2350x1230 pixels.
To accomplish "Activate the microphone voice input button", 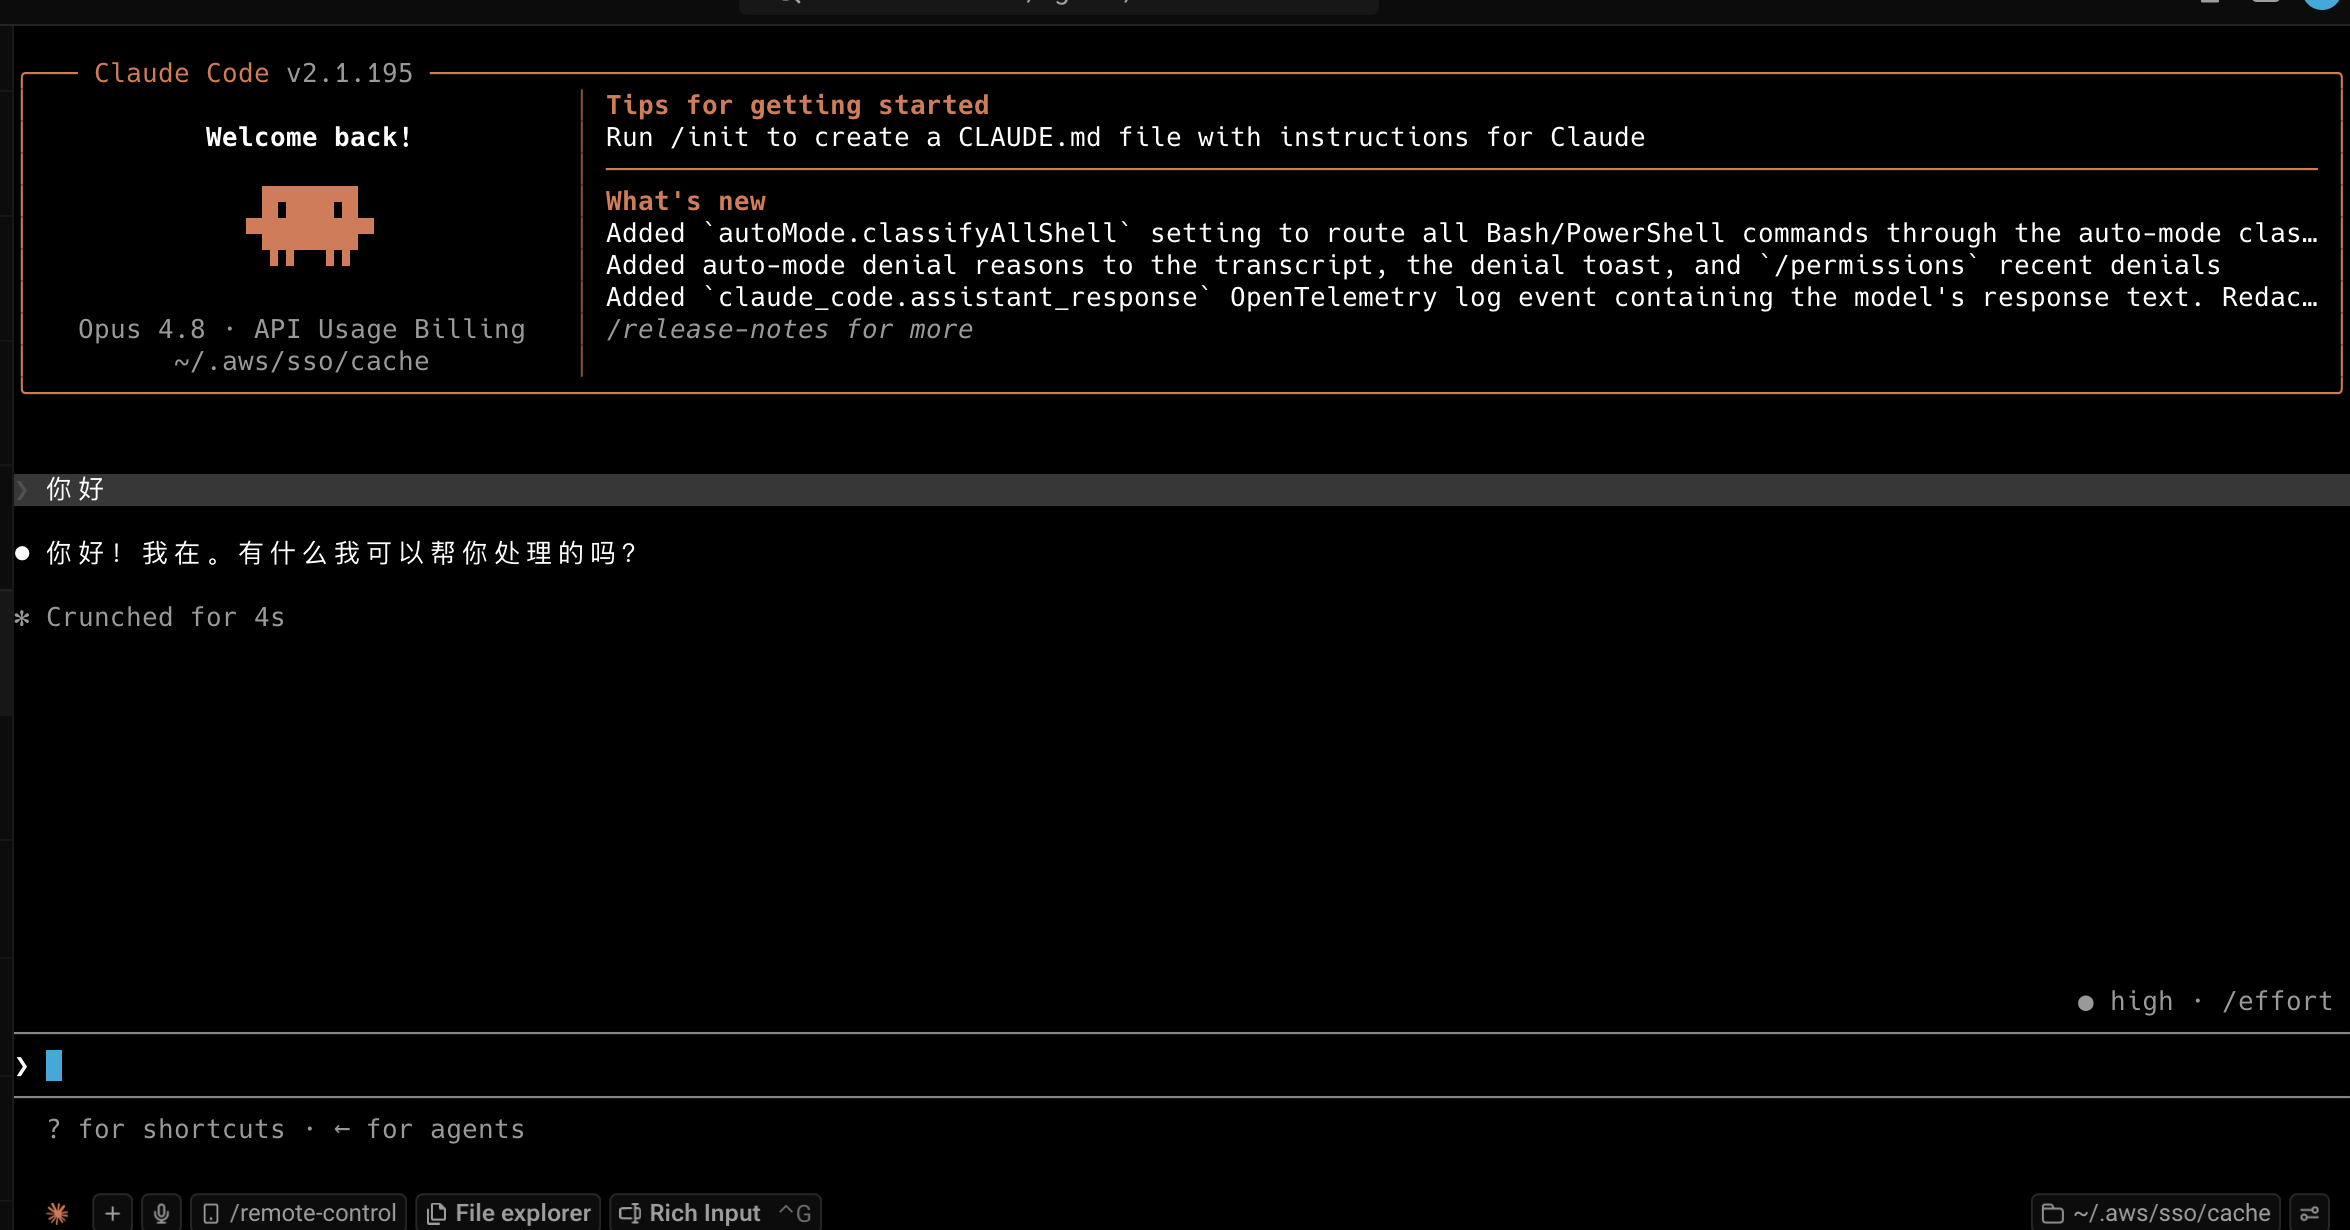I will pos(161,1213).
